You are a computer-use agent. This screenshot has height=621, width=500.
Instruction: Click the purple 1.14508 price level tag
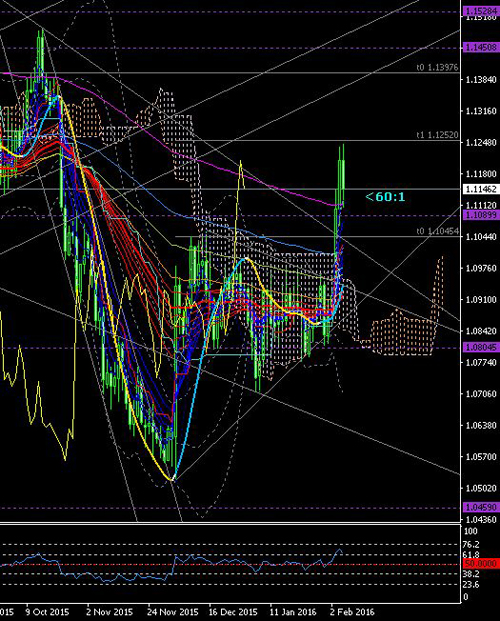click(x=481, y=47)
